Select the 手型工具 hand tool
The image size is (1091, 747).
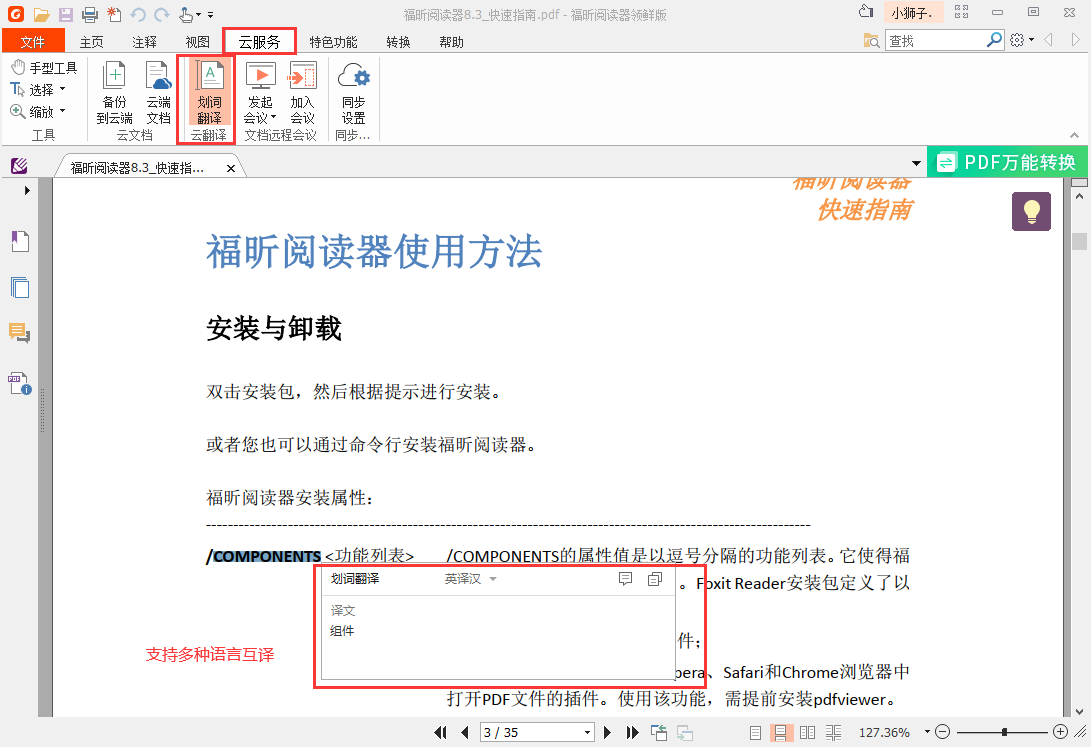[x=44, y=67]
